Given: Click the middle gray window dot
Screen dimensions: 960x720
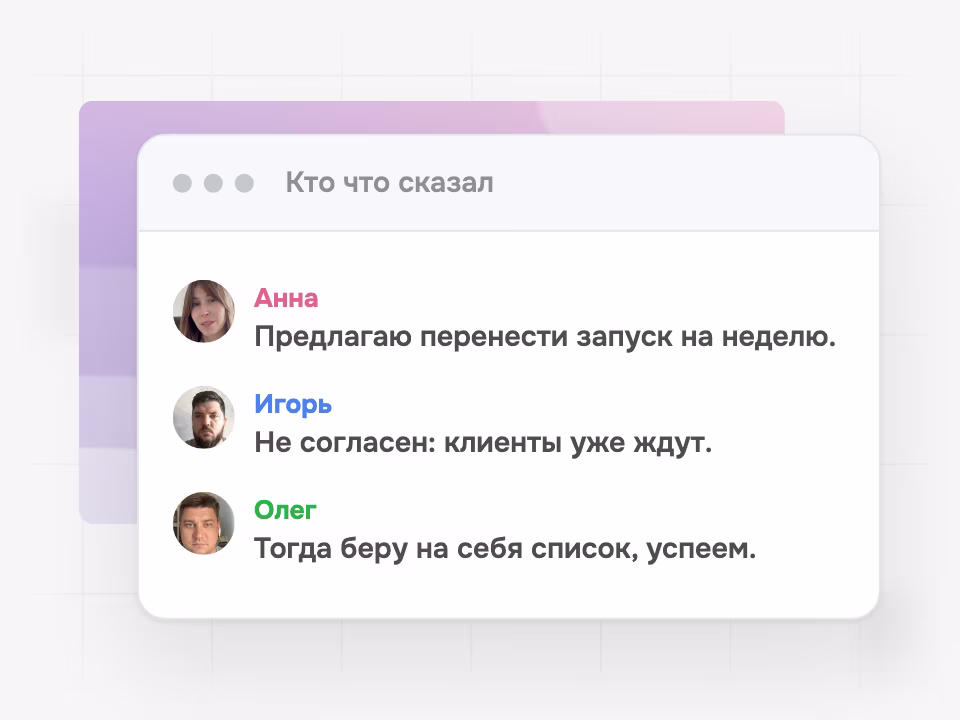Looking at the screenshot, I should pyautogui.click(x=213, y=183).
